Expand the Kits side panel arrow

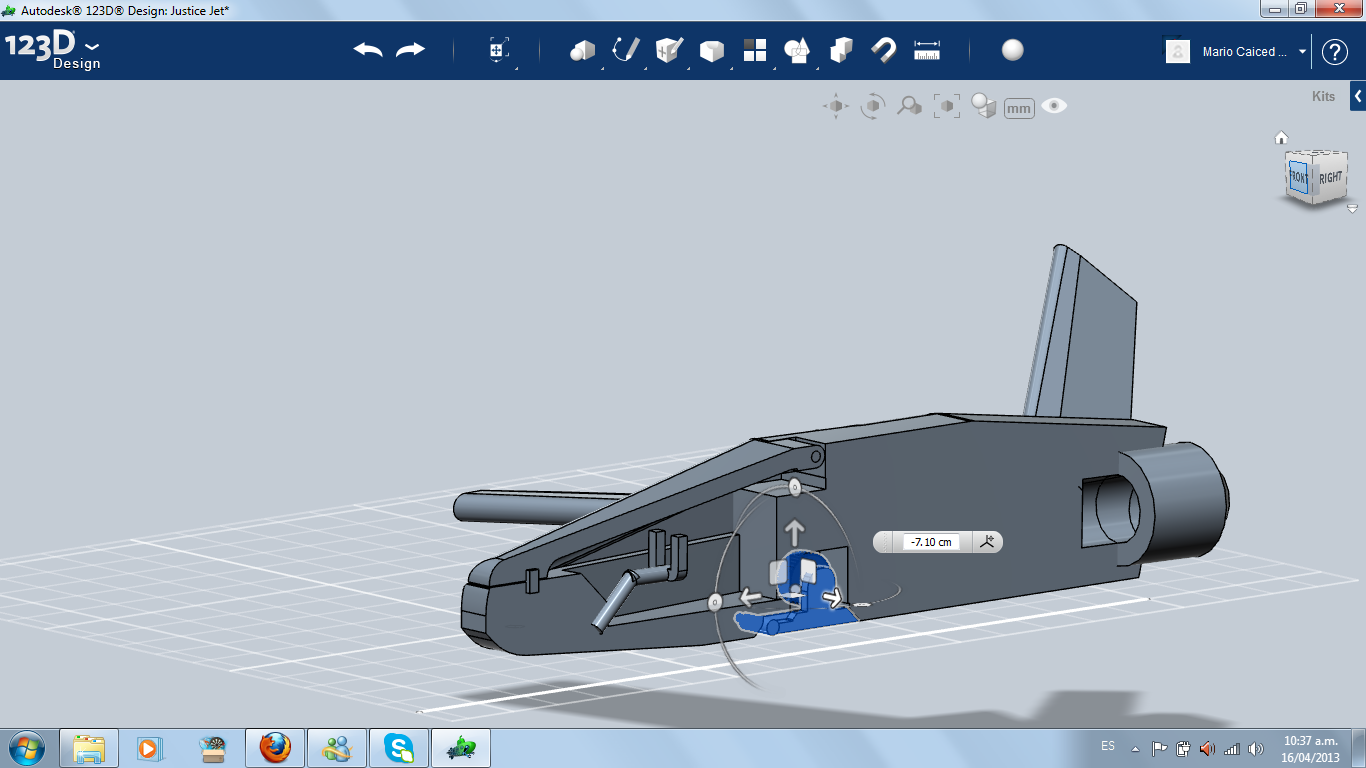(x=1358, y=97)
